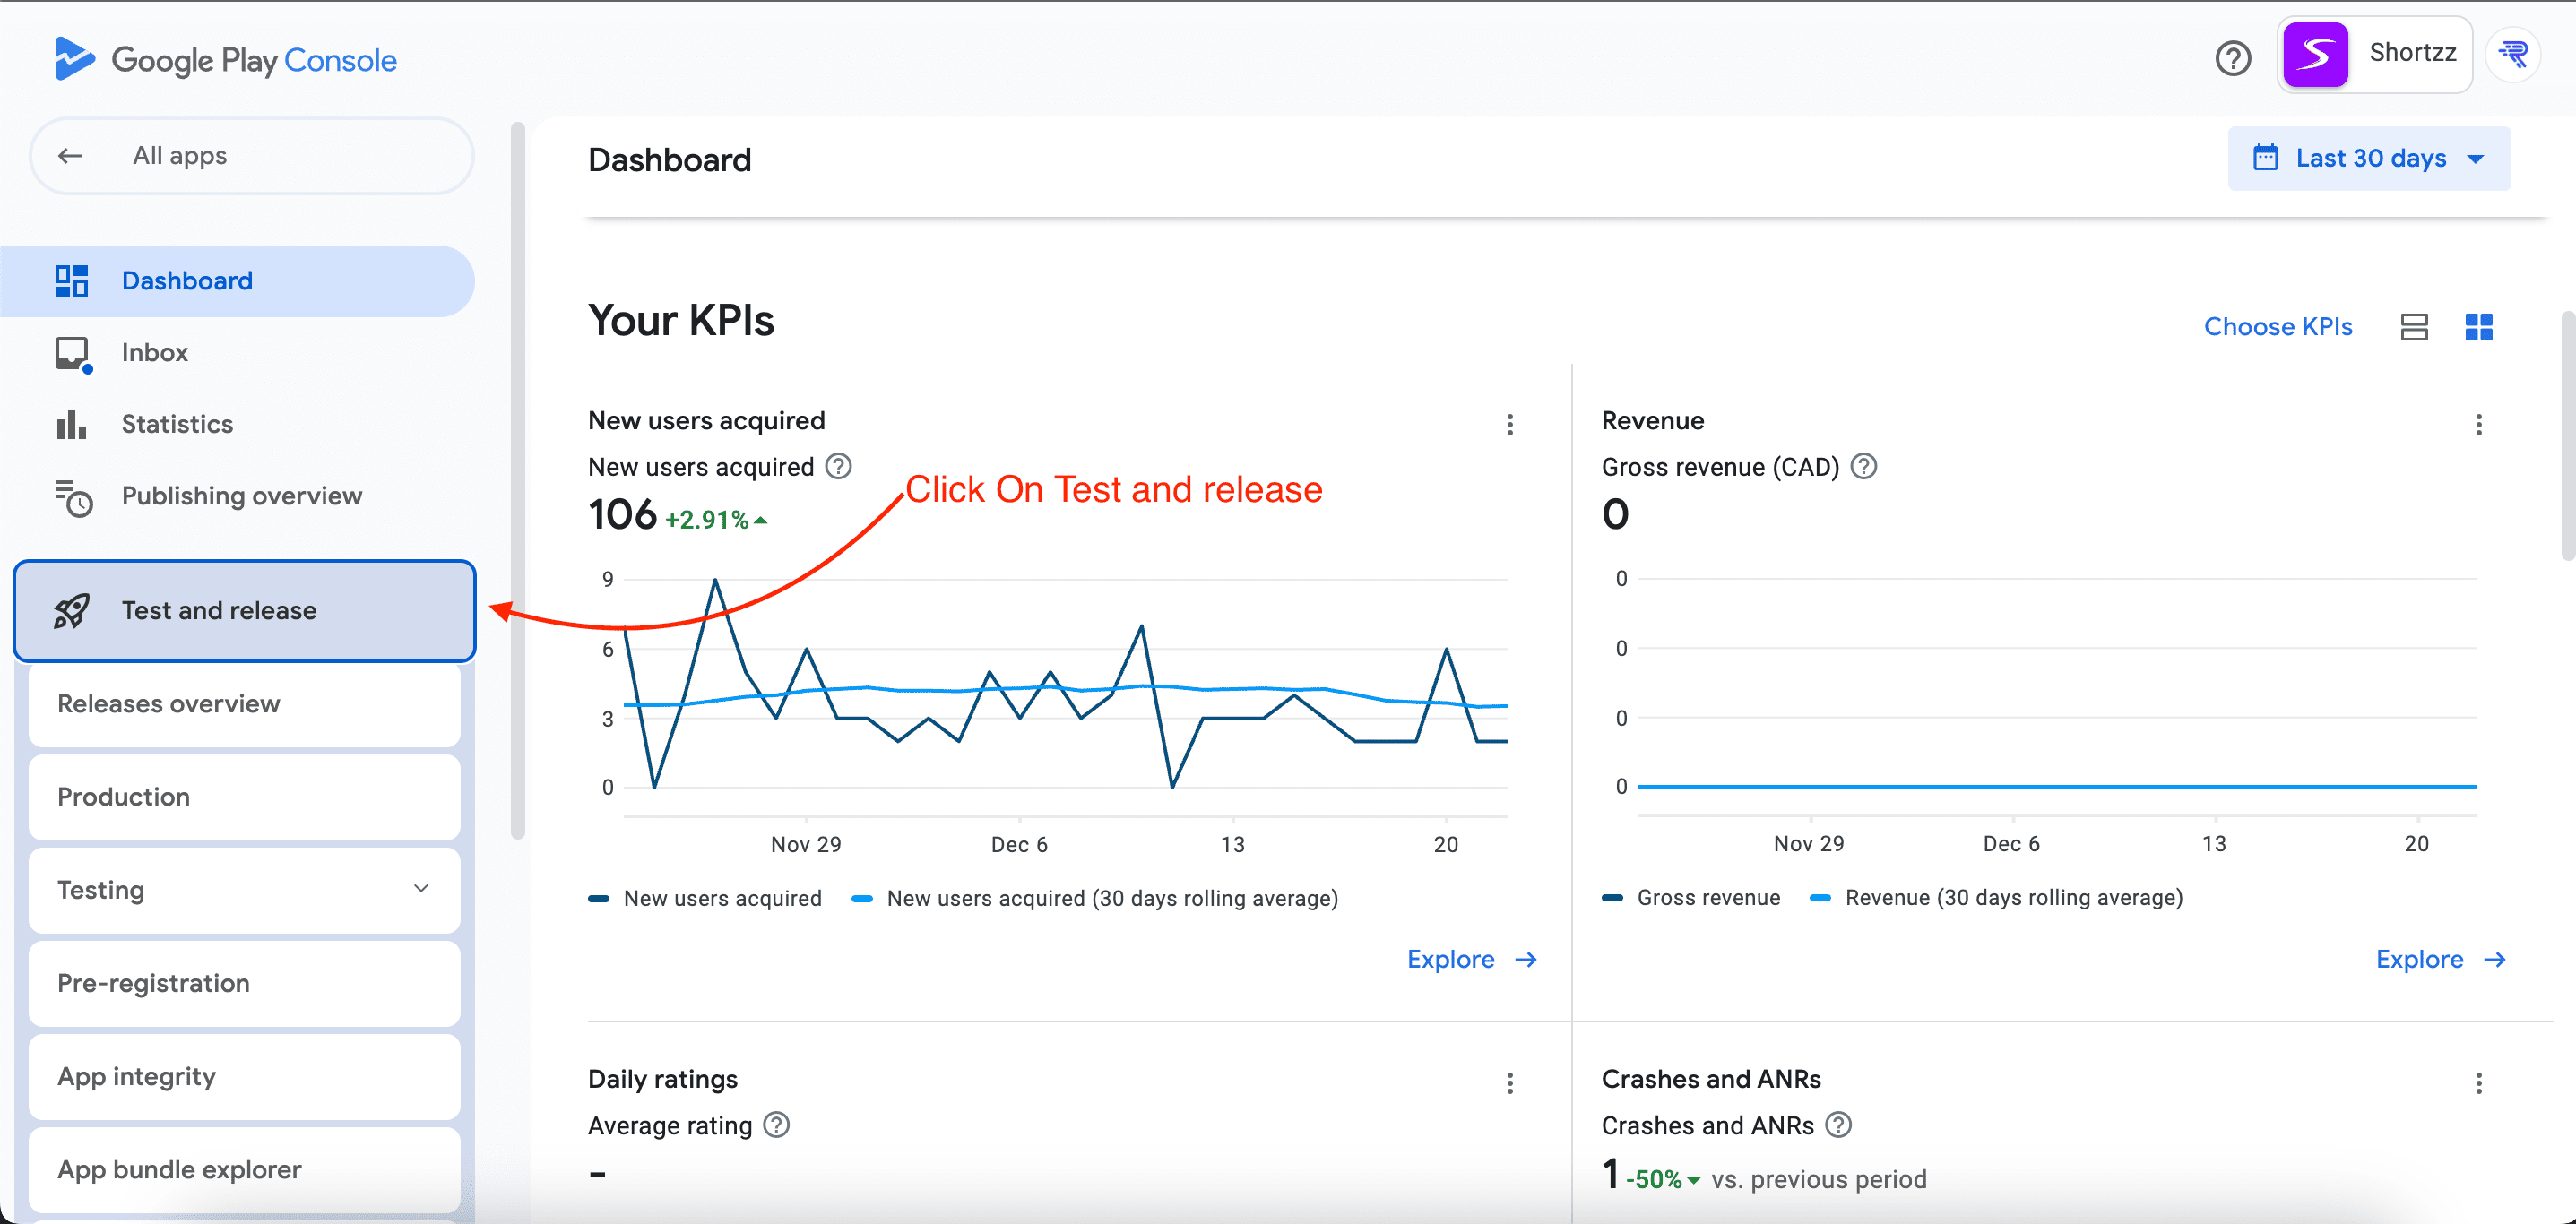Explore New users acquired data
The height and width of the screenshot is (1224, 2576).
[1468, 959]
